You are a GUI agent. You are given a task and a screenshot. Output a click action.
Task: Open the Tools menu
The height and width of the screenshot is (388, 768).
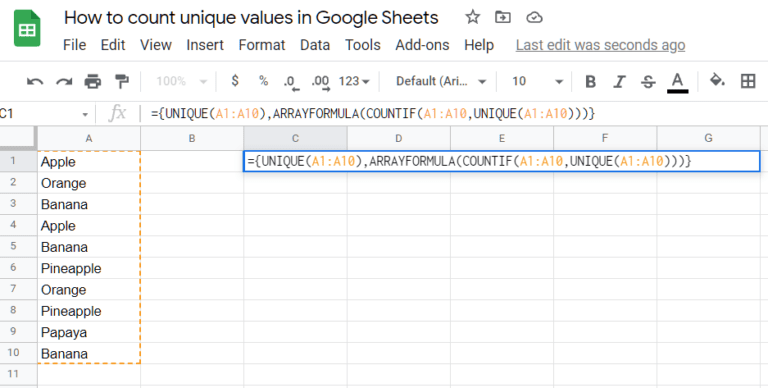point(362,45)
